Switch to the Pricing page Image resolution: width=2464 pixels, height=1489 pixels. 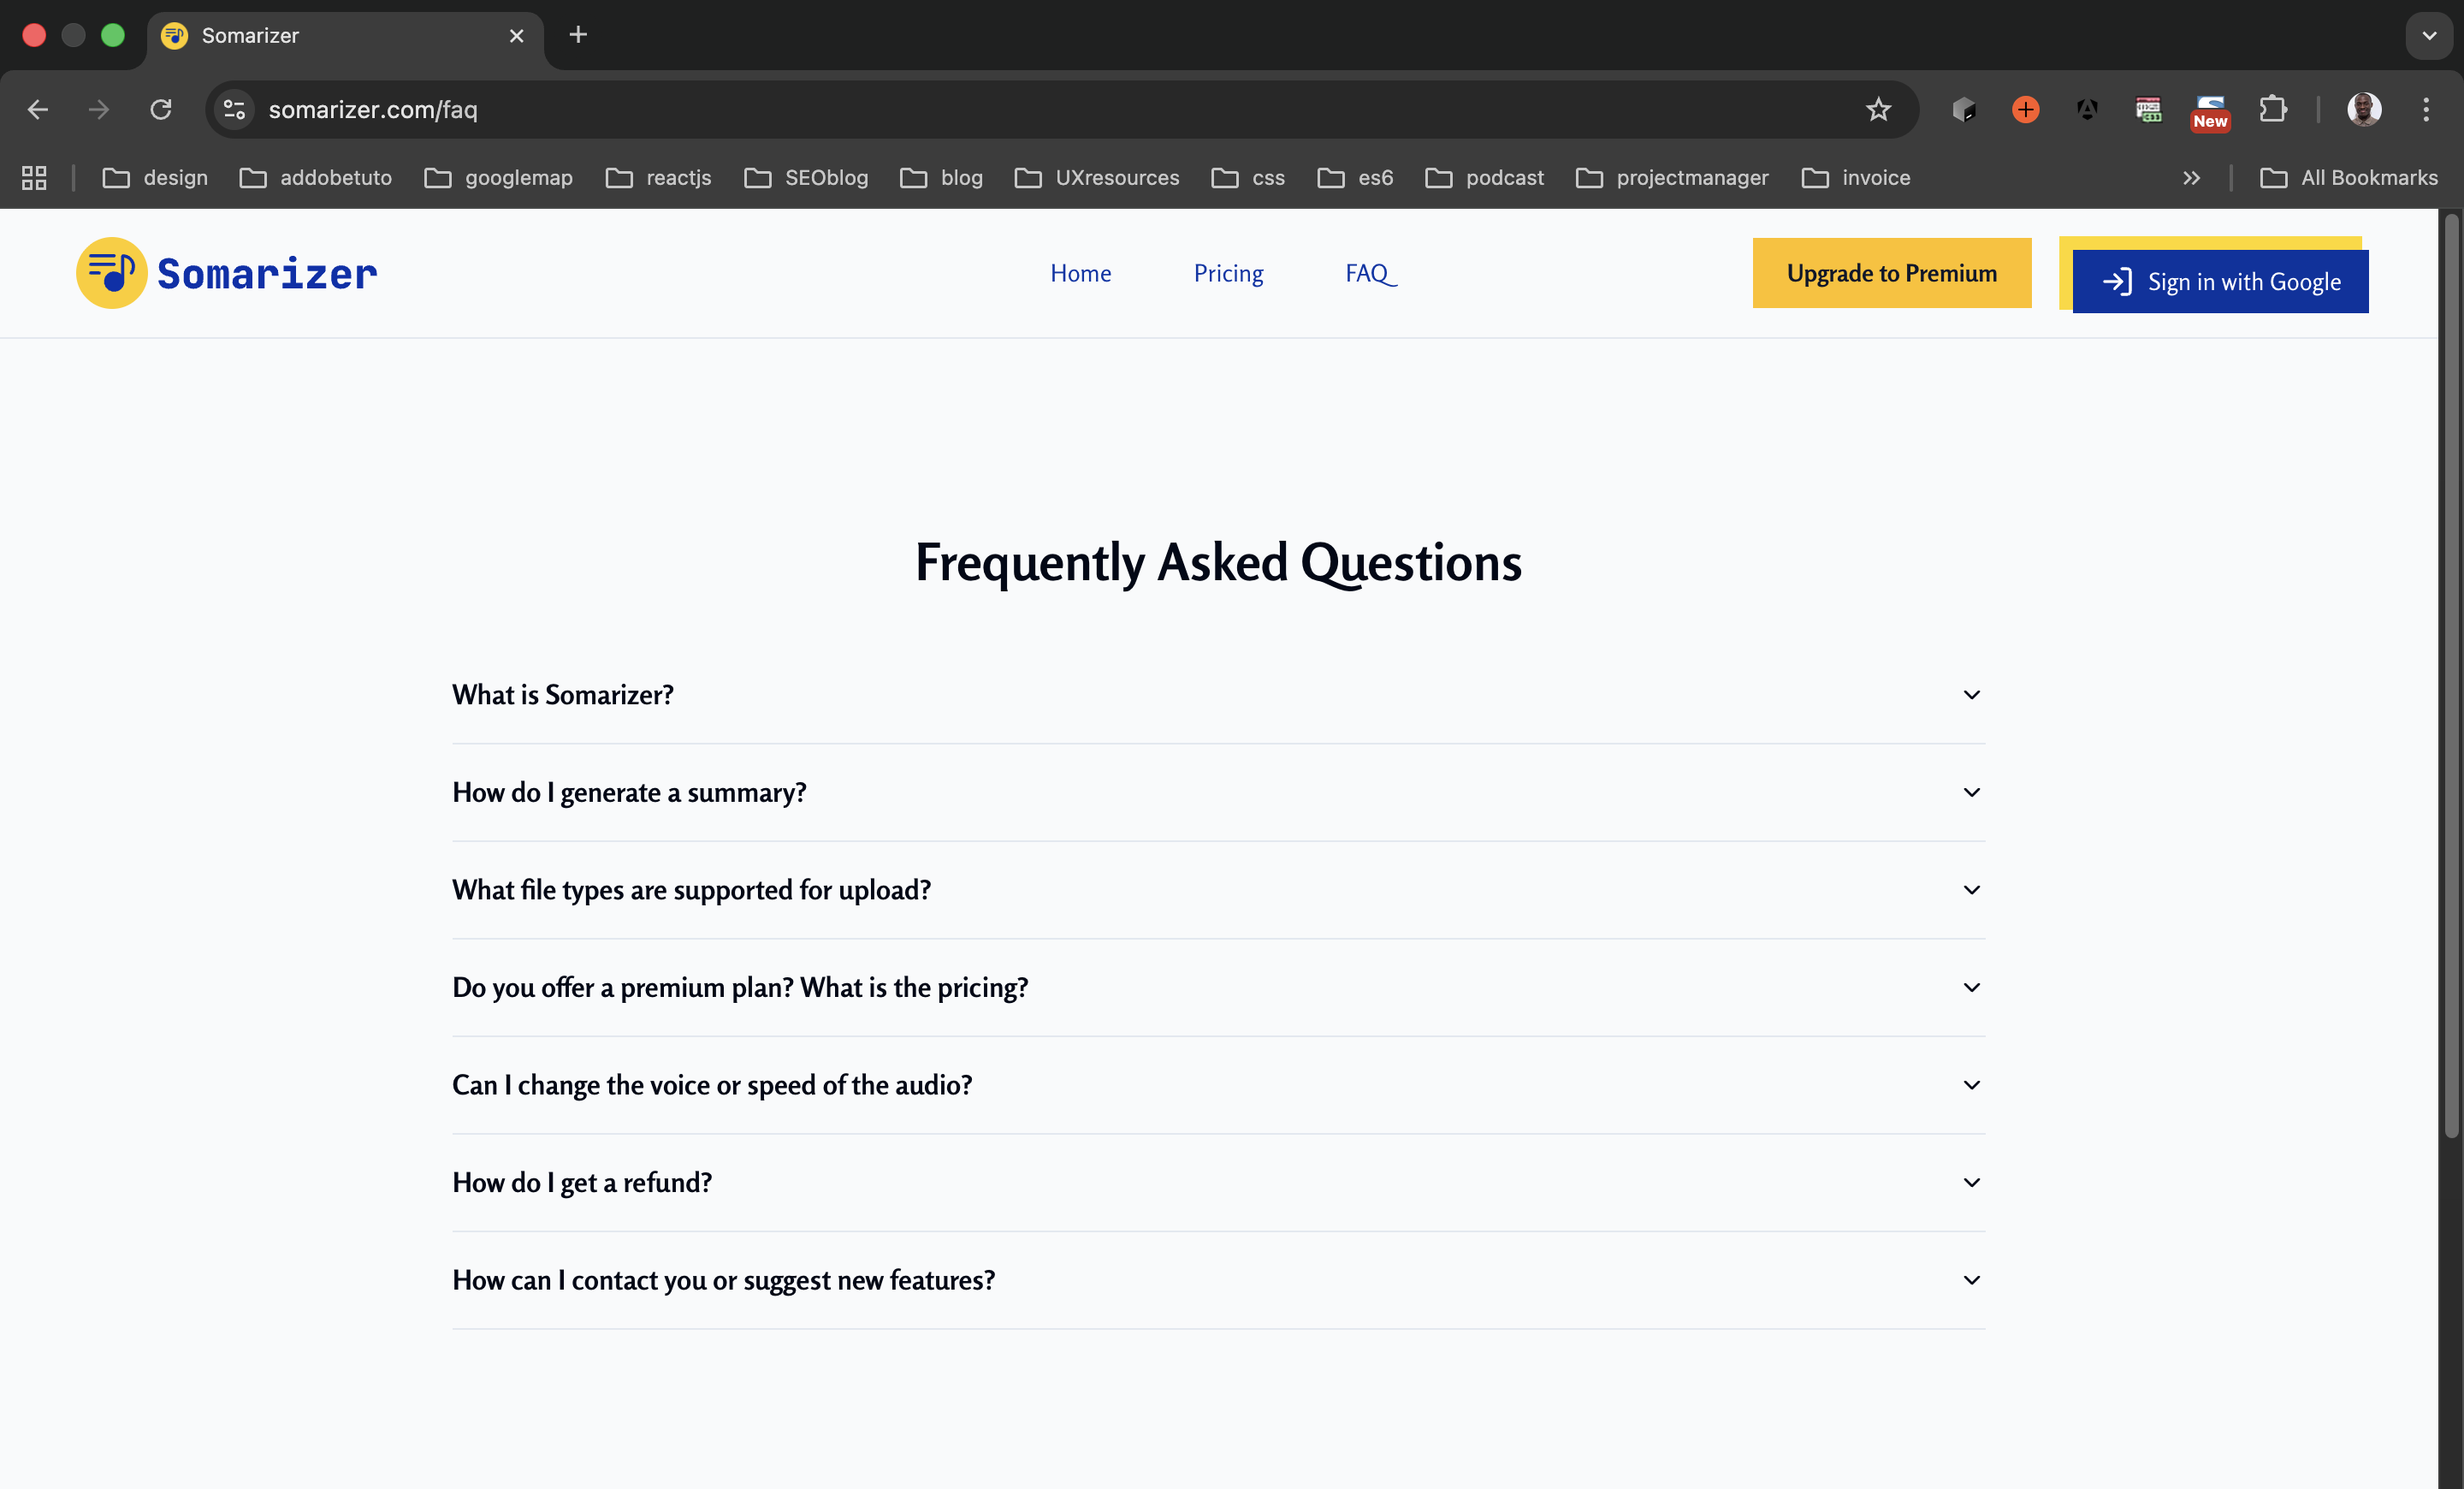[1228, 273]
